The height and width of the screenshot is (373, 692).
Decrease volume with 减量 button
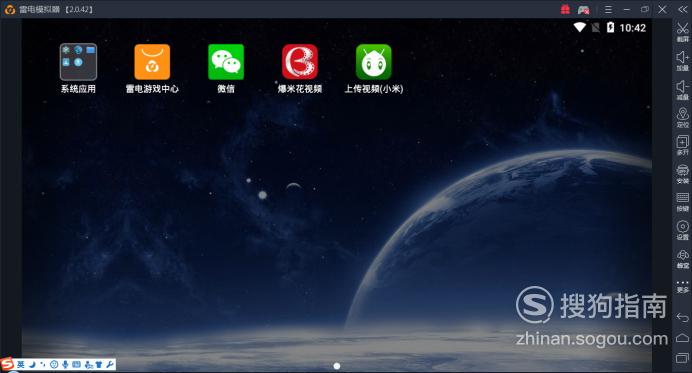point(682,89)
